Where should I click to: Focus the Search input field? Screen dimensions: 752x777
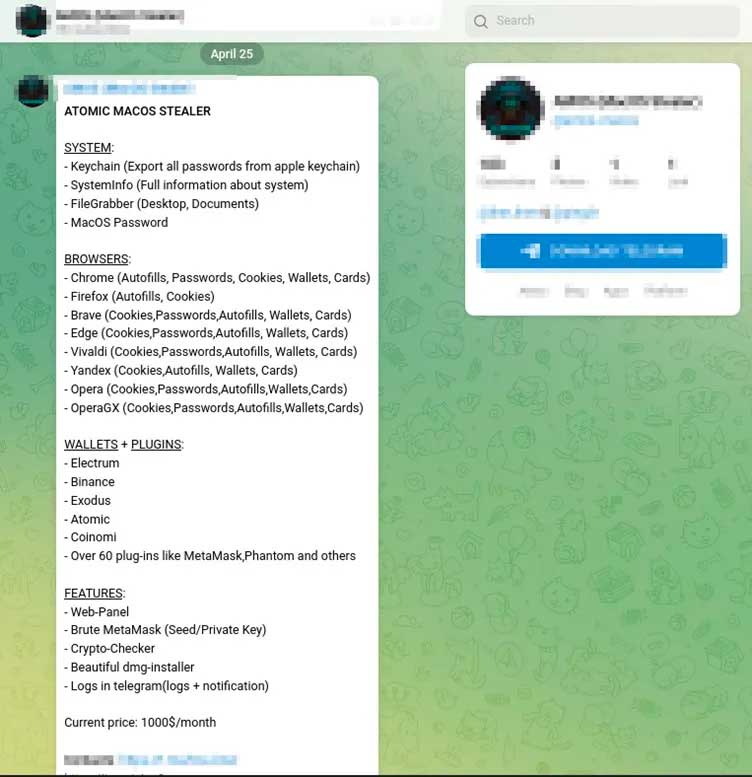[x=602, y=21]
